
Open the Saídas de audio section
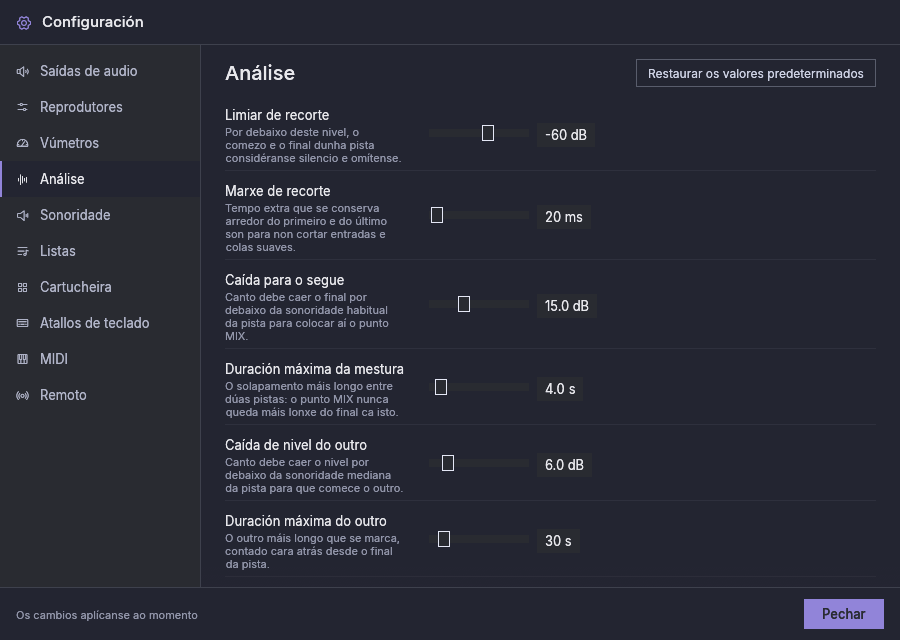click(x=100, y=71)
